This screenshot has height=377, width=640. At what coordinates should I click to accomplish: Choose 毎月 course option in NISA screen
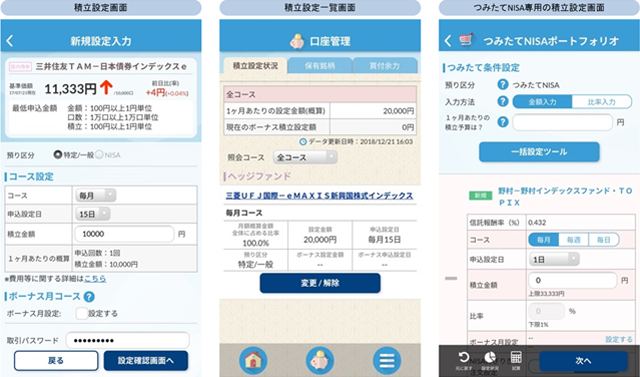pyautogui.click(x=543, y=240)
